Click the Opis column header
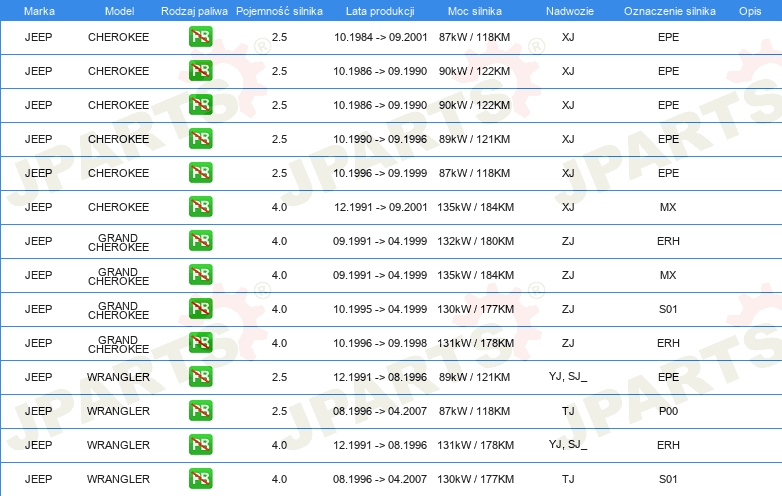This screenshot has height=496, width=782. point(750,11)
